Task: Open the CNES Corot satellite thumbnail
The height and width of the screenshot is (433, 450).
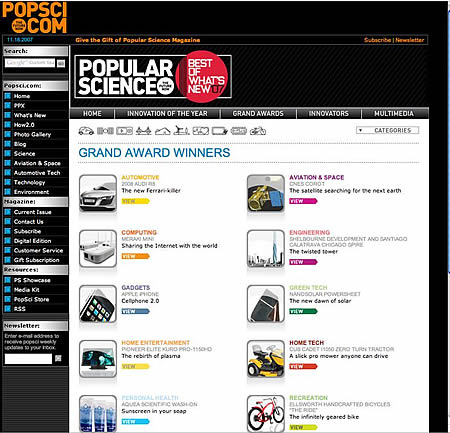Action: click(x=266, y=193)
